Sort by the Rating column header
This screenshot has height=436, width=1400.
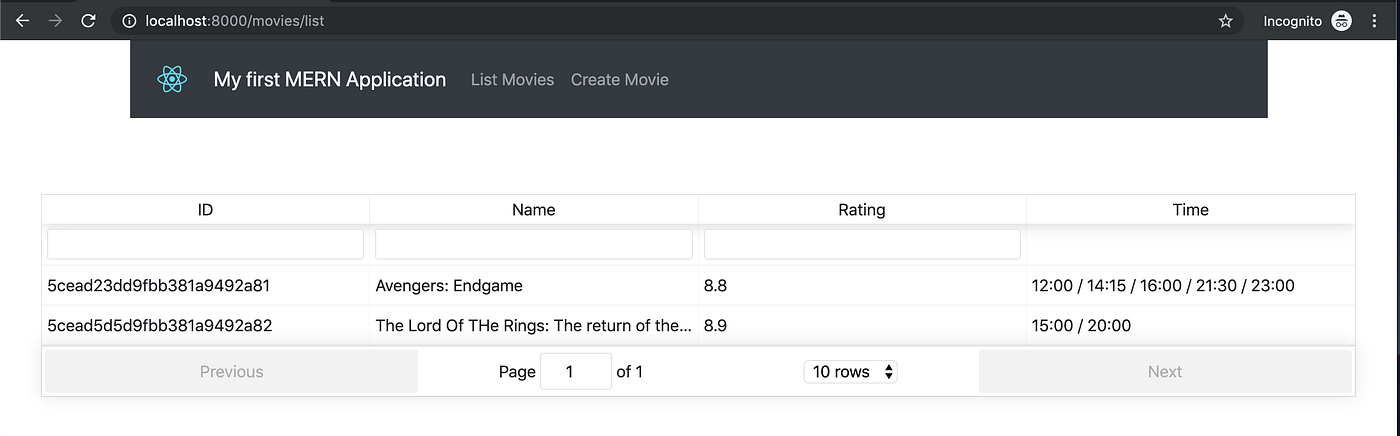click(x=862, y=210)
